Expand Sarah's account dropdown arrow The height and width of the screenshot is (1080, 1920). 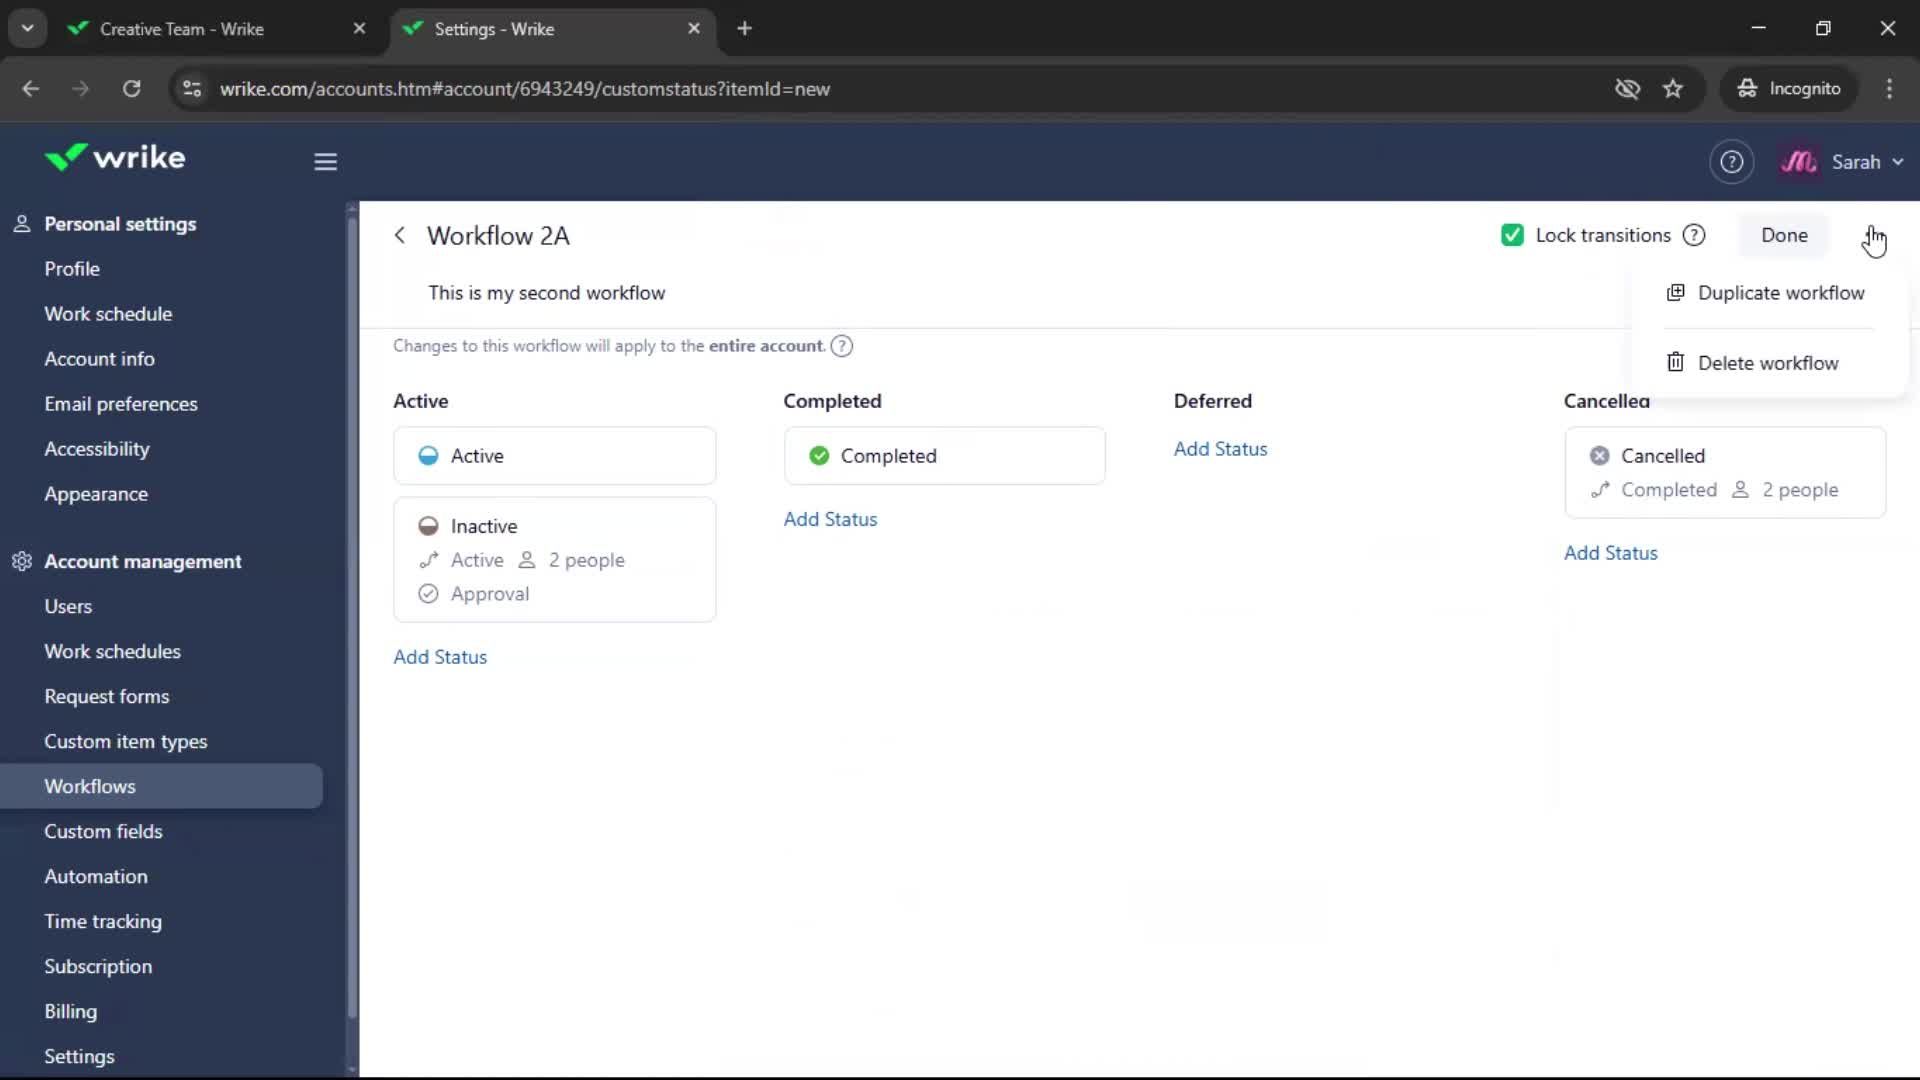coord(1898,162)
